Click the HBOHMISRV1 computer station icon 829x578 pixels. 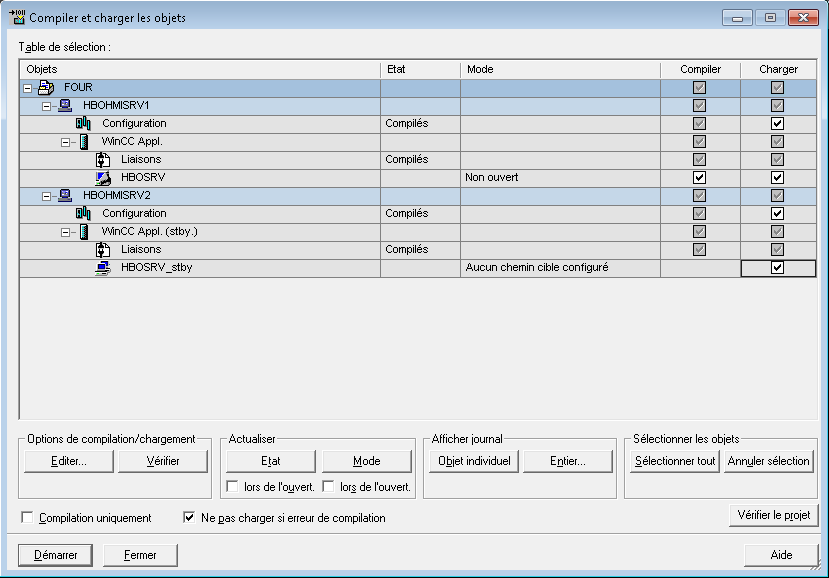[65, 106]
